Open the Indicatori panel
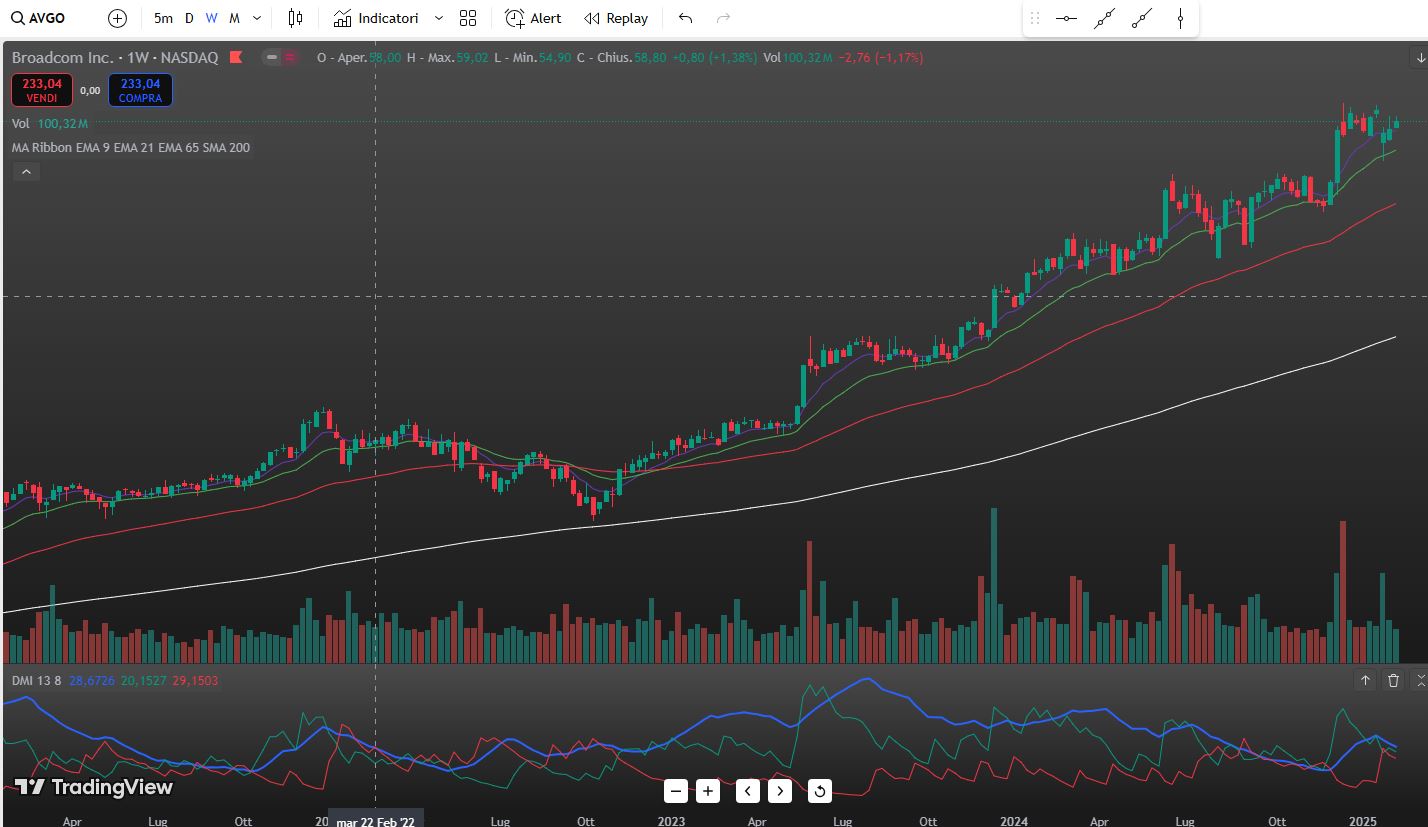1428x827 pixels. pos(376,18)
